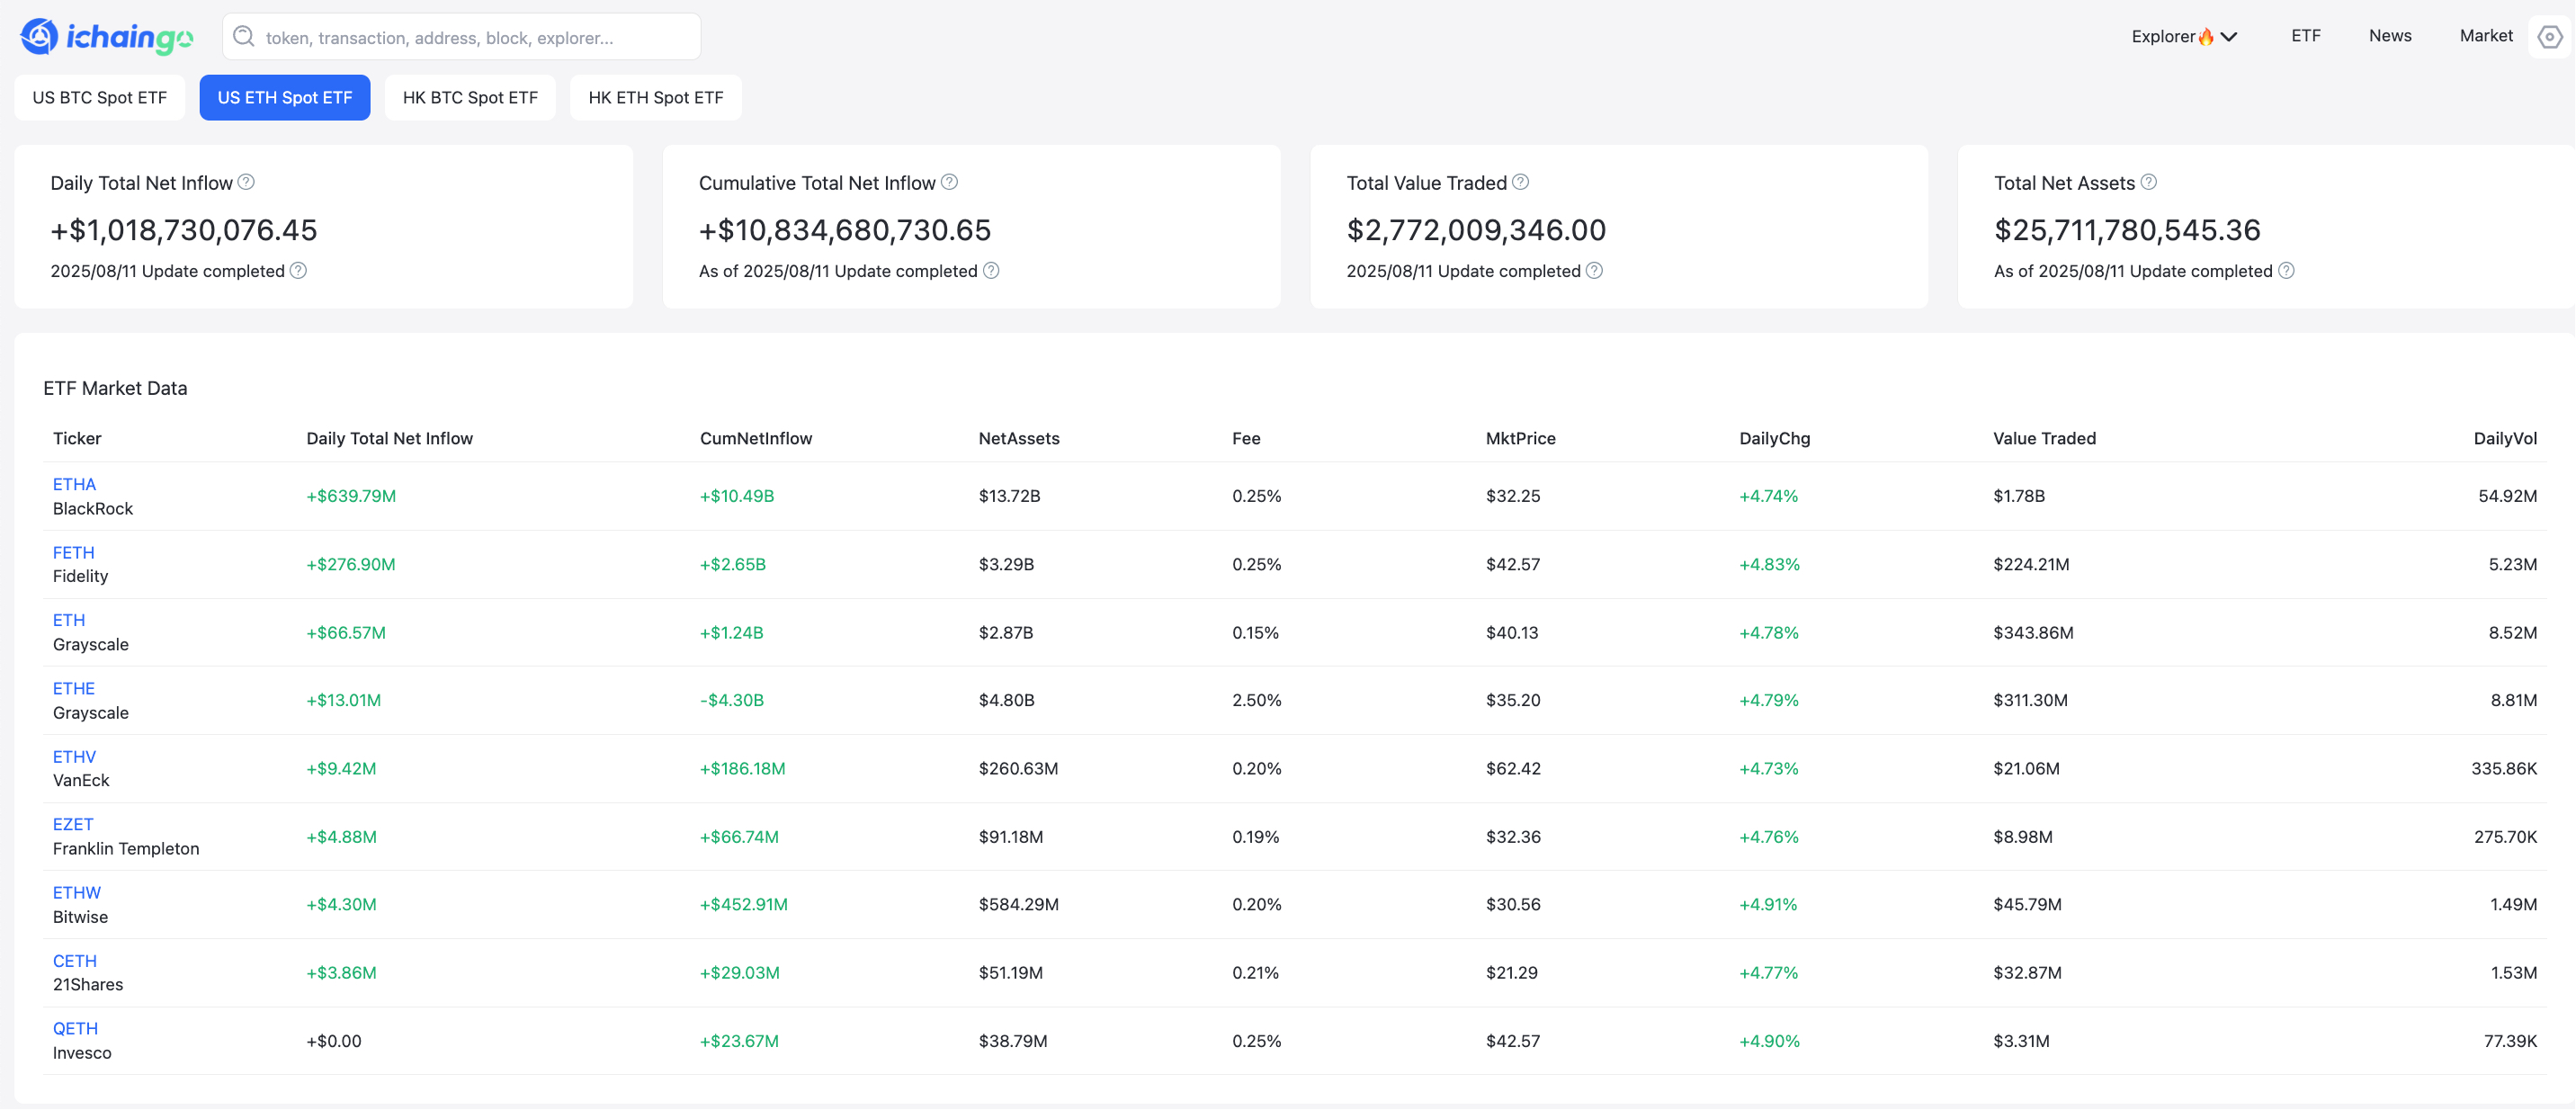Click the -$4.30B cumulative inflow value
This screenshot has width=2576, height=1110.
732,700
